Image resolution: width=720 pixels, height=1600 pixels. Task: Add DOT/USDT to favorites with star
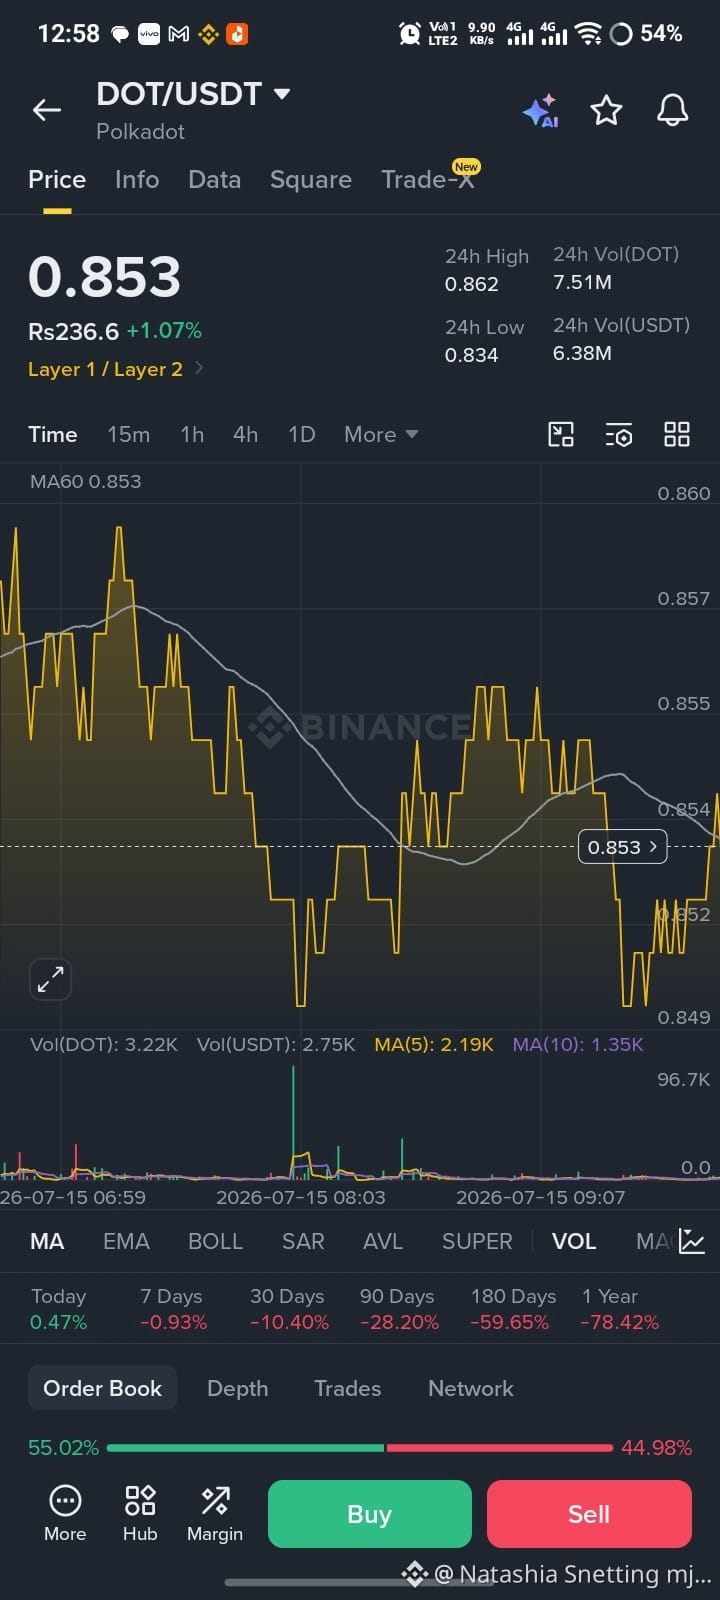(606, 110)
